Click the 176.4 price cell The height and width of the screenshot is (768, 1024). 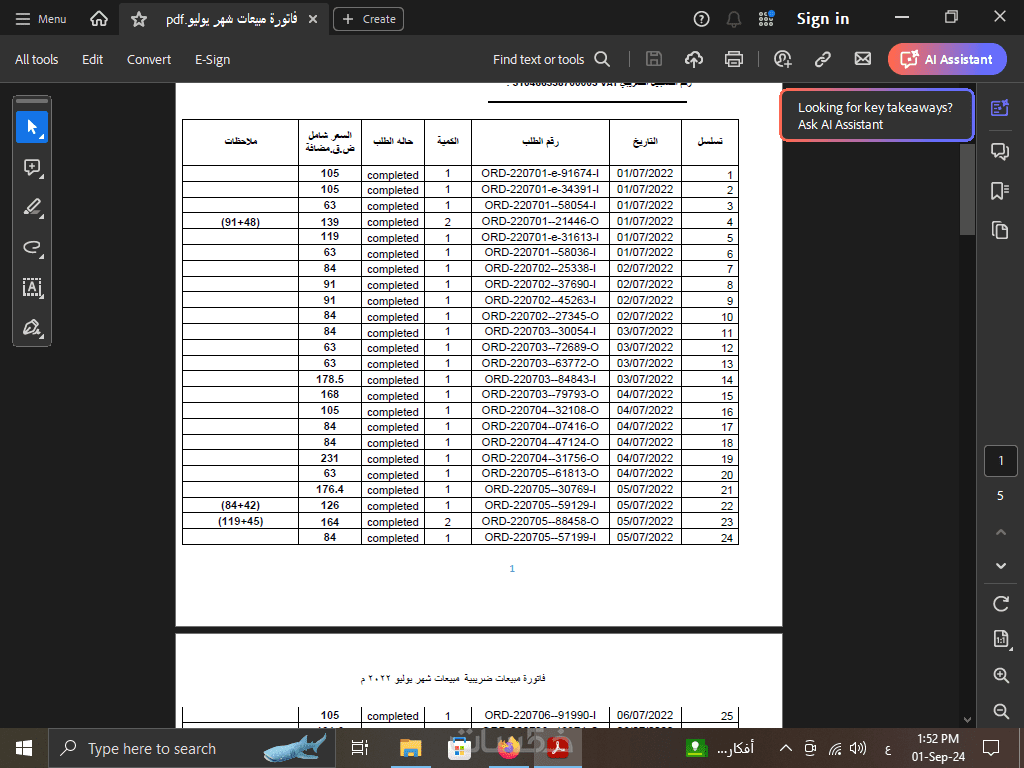330,489
